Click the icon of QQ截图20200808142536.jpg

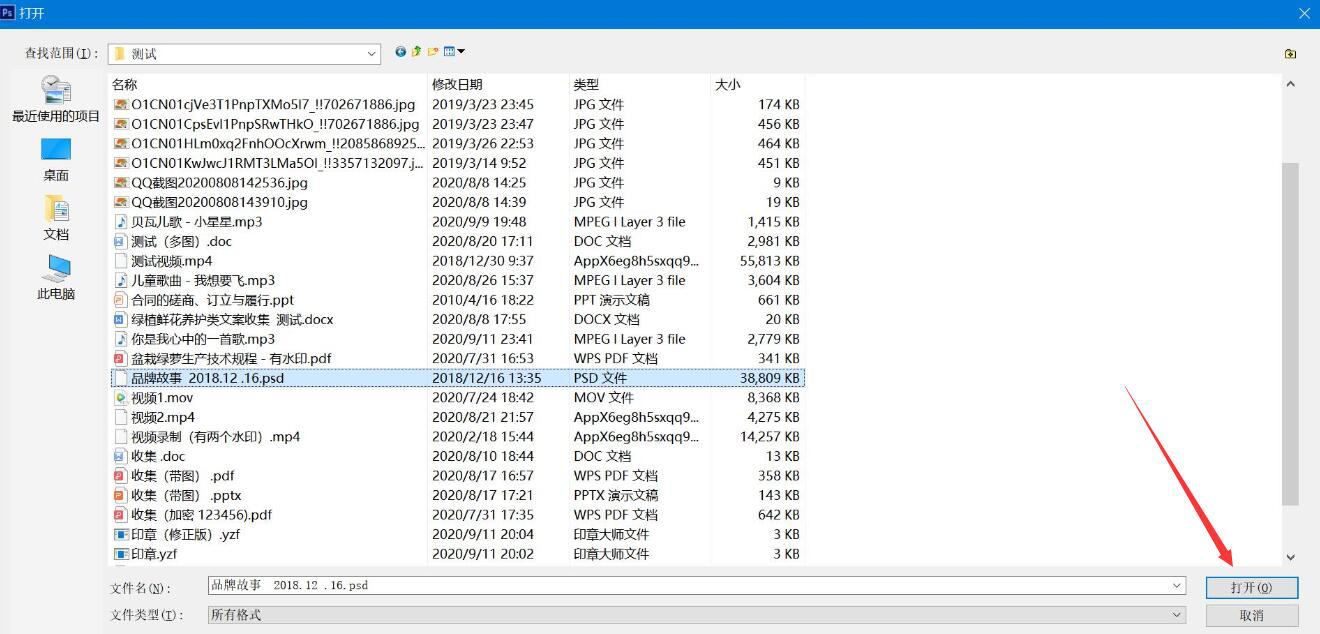click(x=121, y=183)
